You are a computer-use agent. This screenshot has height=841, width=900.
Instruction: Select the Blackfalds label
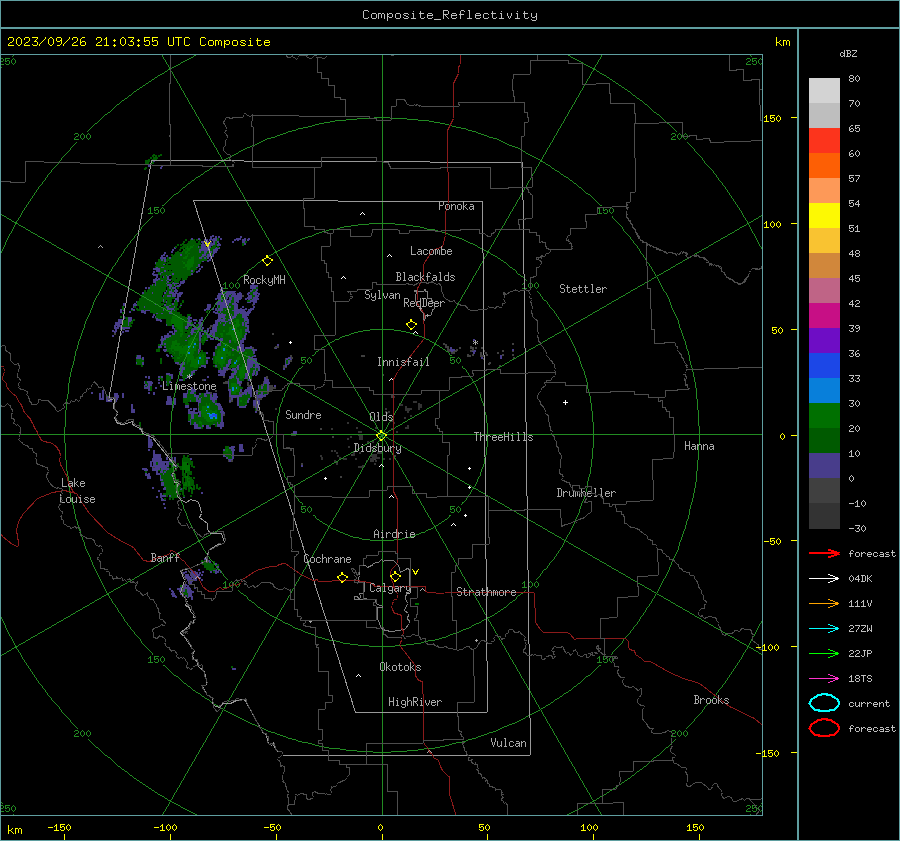(425, 277)
